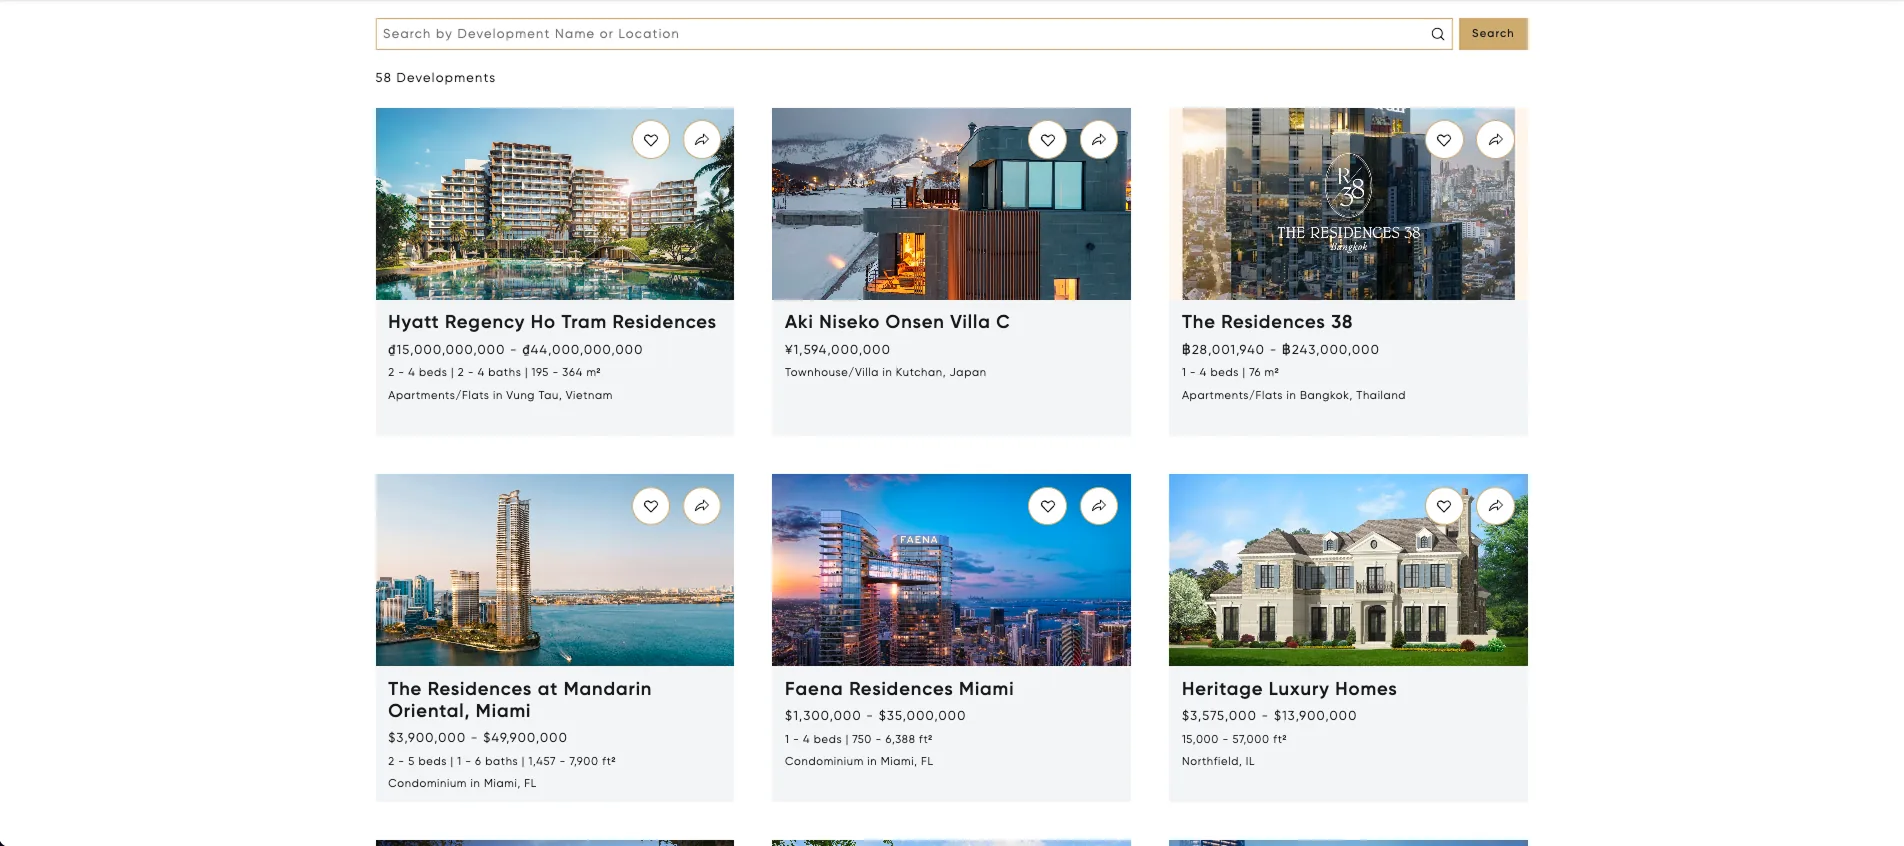Screen dimensions: 1904x846
Task: Click the gold Search button
Action: (1493, 34)
